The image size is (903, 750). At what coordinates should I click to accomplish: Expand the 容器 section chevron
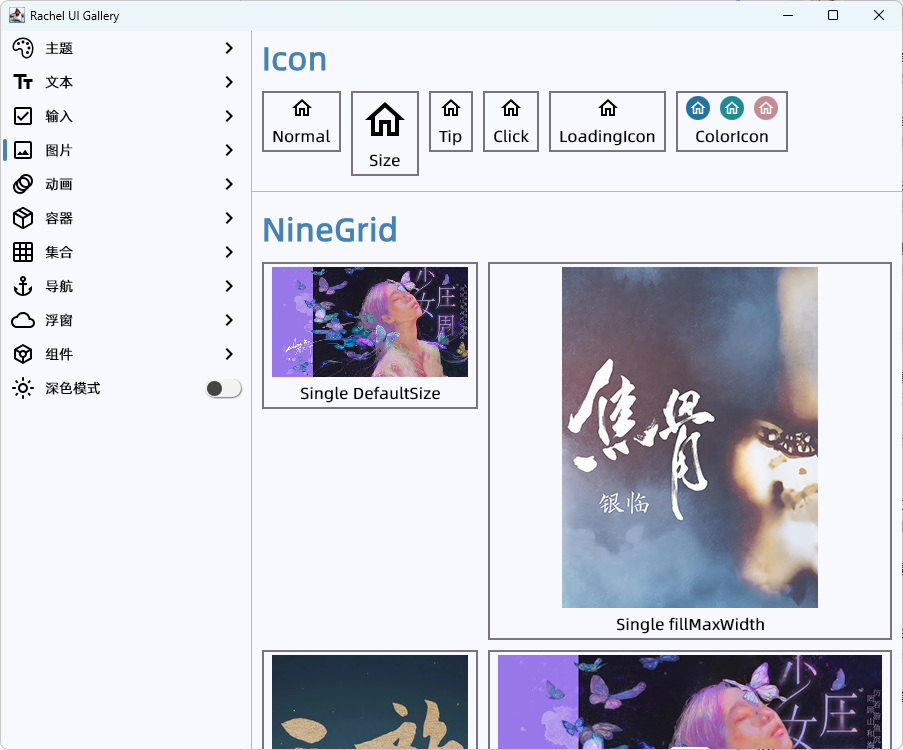coord(229,218)
